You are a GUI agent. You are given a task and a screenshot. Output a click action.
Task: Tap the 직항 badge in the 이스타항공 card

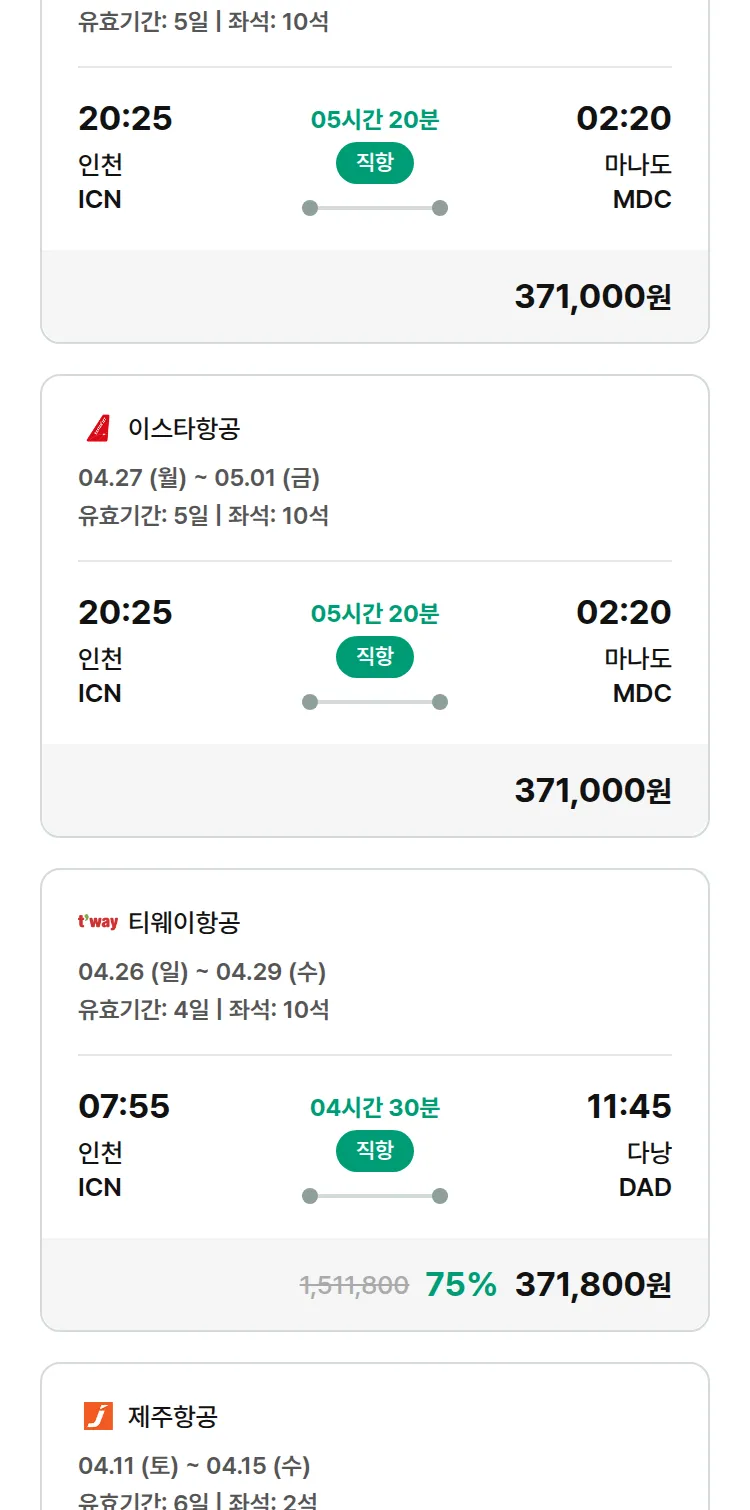click(x=375, y=657)
